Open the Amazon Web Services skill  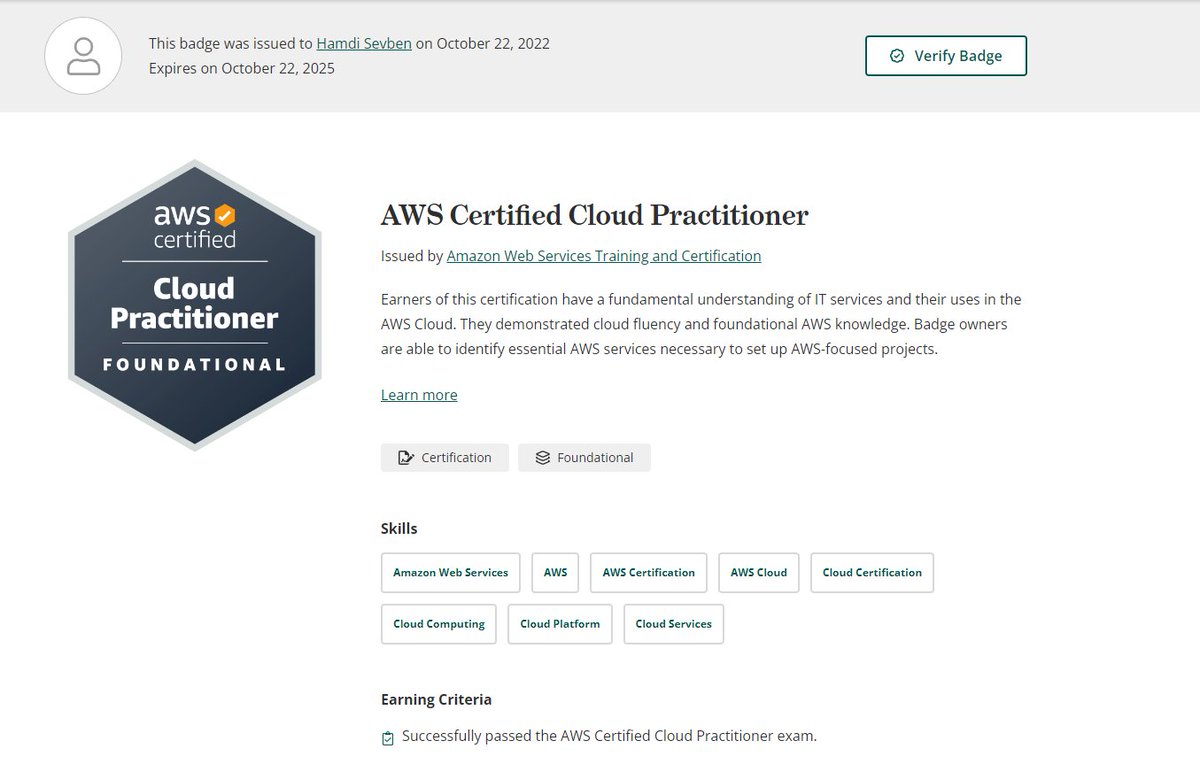tap(451, 573)
